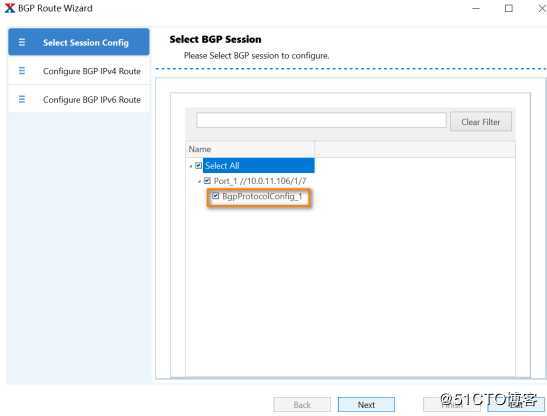Toggle the Select All checkbox

(x=198, y=165)
